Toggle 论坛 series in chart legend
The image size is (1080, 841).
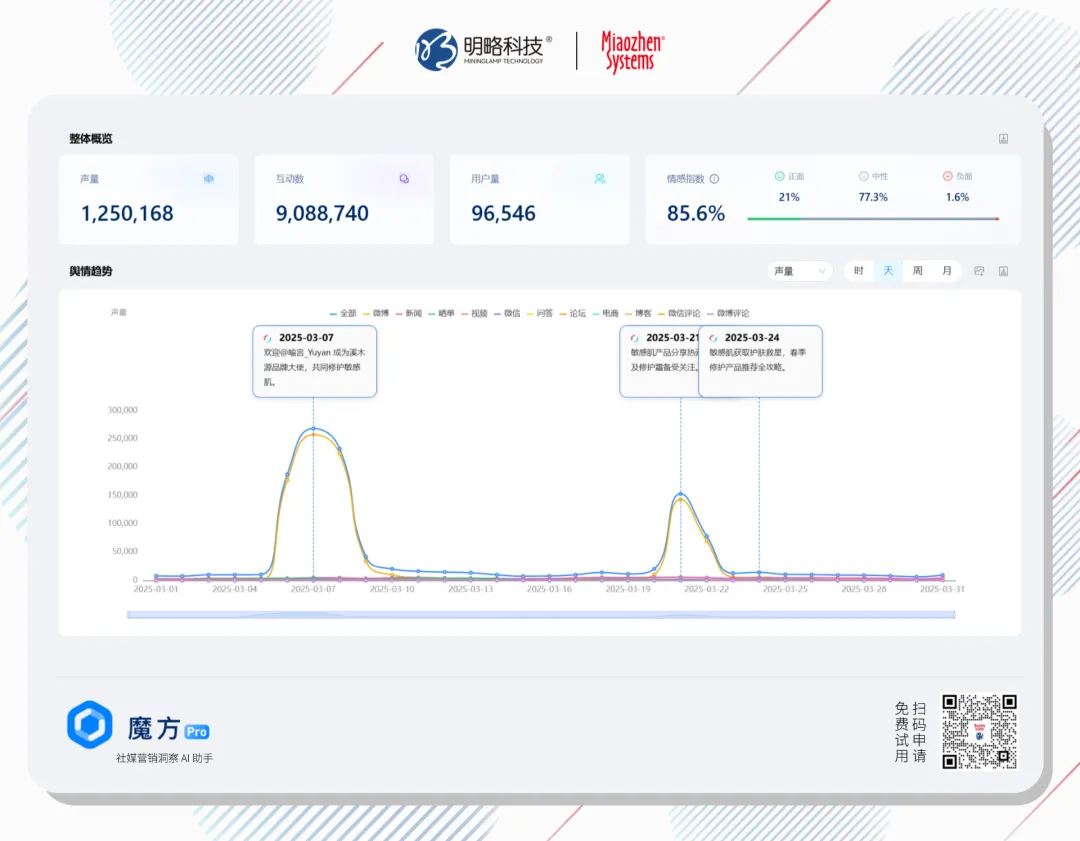pyautogui.click(x=573, y=313)
